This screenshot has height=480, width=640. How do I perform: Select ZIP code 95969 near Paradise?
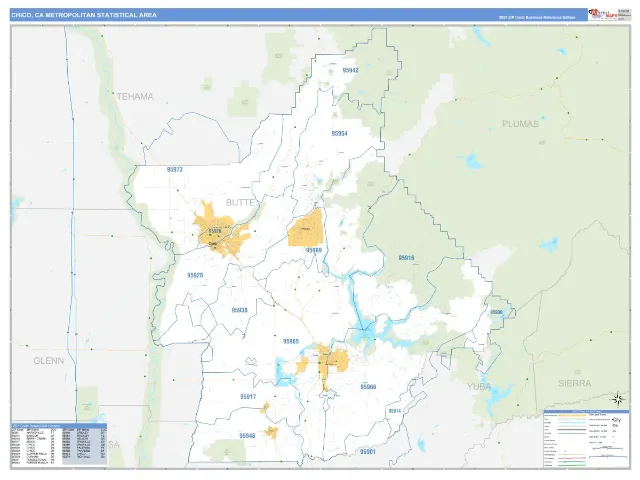314,250
